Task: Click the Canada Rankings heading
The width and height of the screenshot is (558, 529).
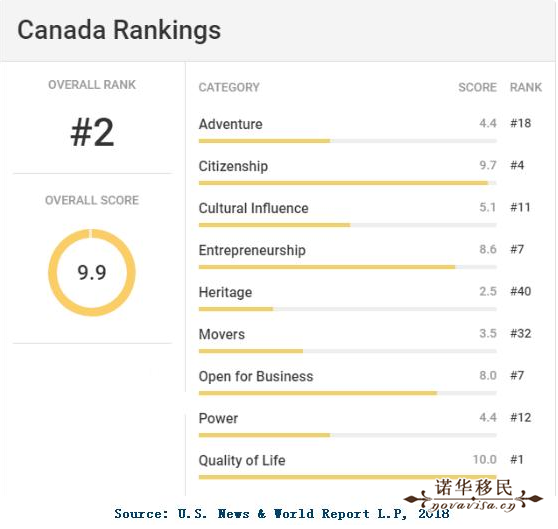Action: coord(119,31)
